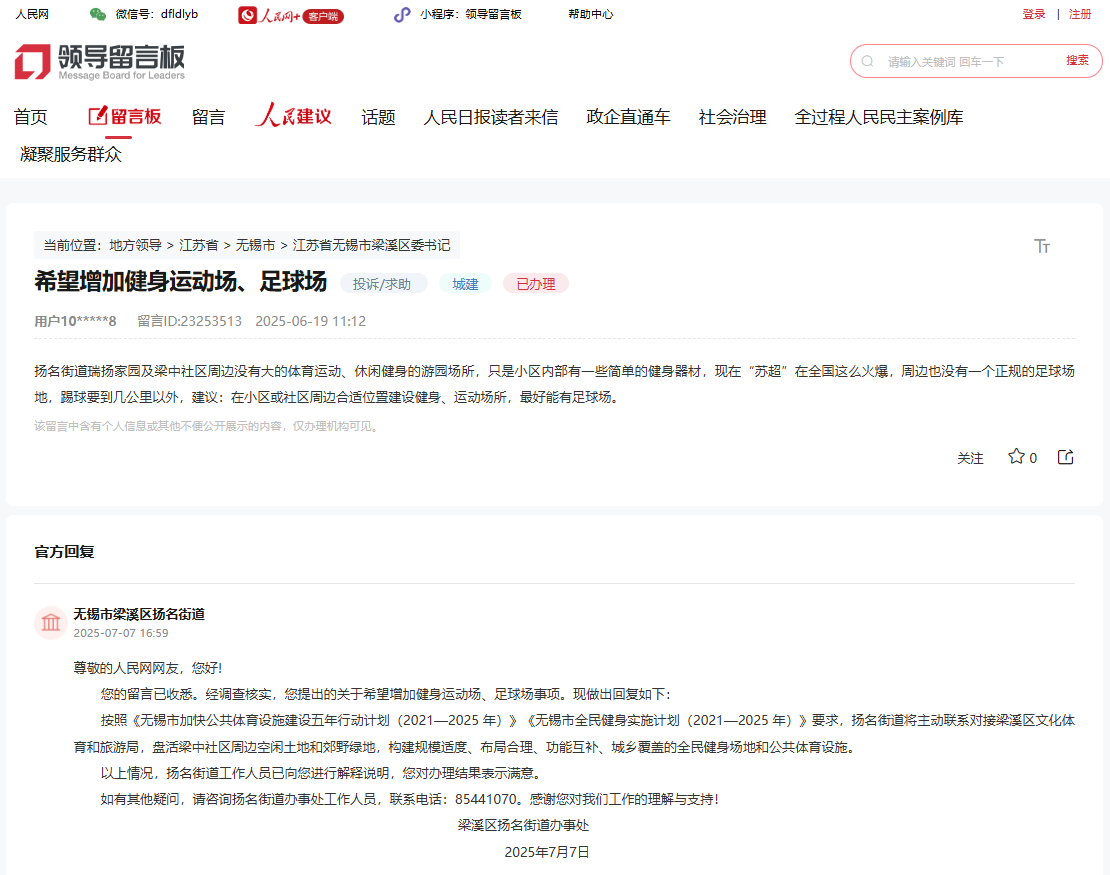Click the building avatar of 扬名街道 reply
The image size is (1110, 875).
pos(52,622)
